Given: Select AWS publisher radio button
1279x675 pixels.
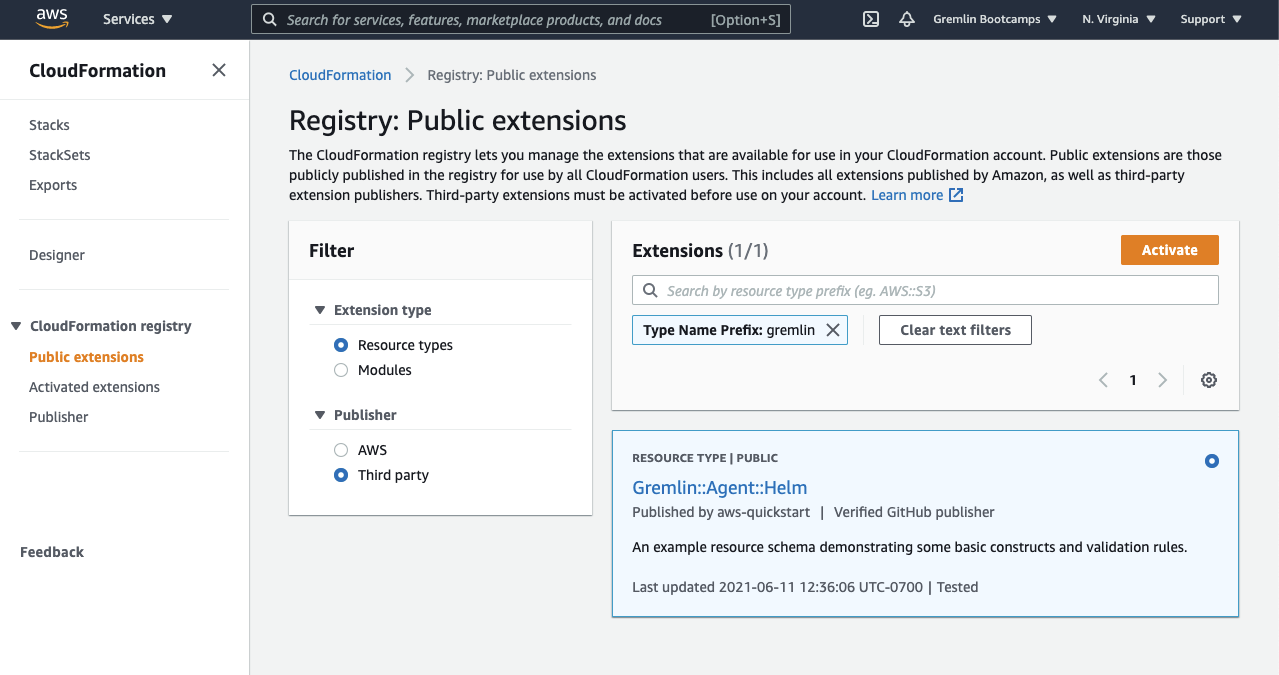Looking at the screenshot, I should coord(341,450).
